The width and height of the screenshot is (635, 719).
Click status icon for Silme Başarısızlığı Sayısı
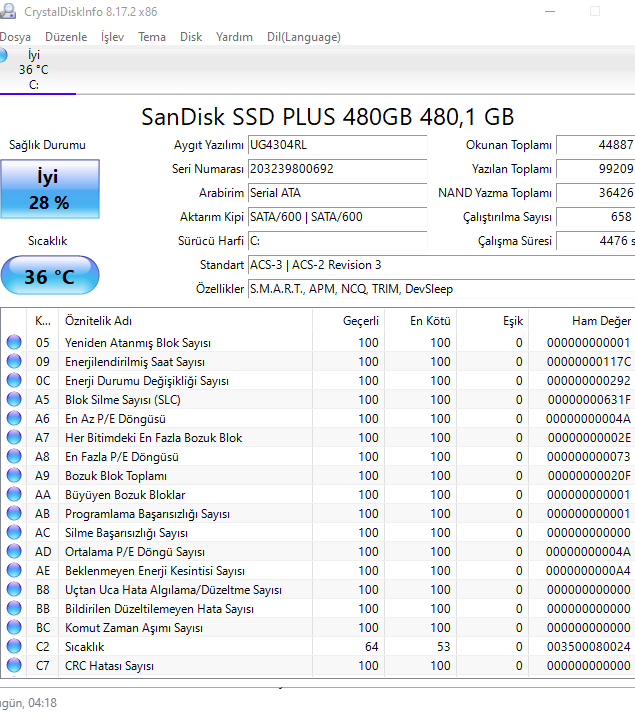(14, 532)
